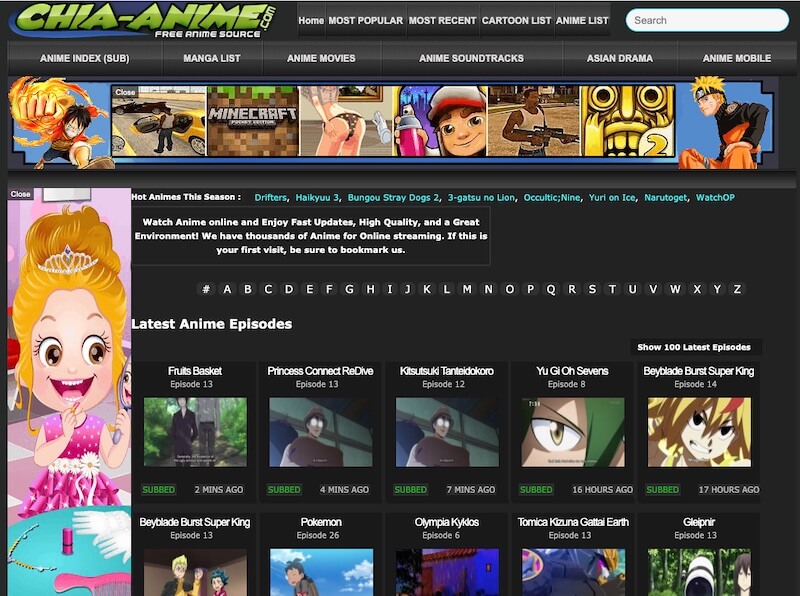The height and width of the screenshot is (596, 800).
Task: Open the WatchOP link
Action: pos(715,197)
